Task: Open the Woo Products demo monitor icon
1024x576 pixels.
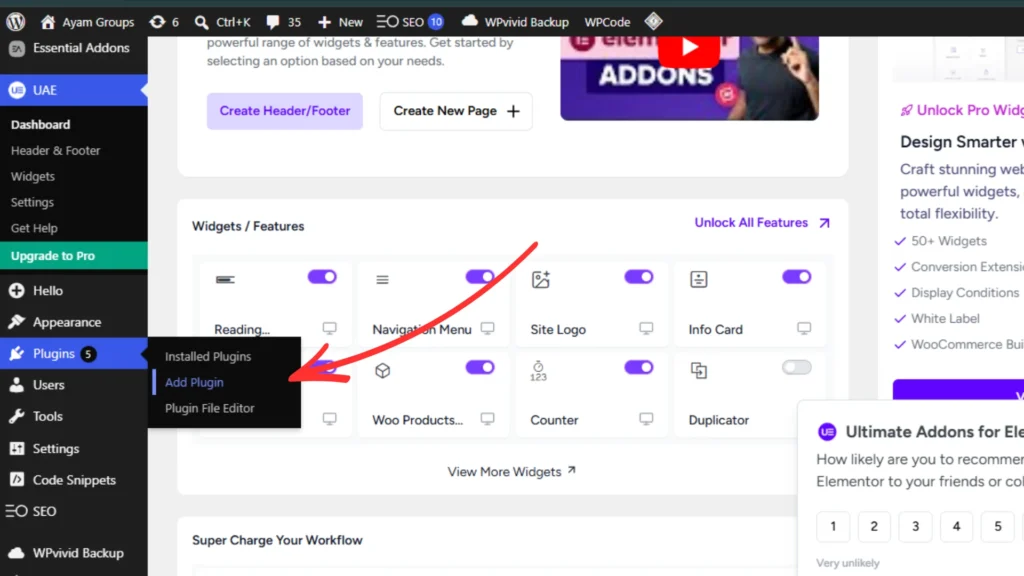Action: click(488, 419)
